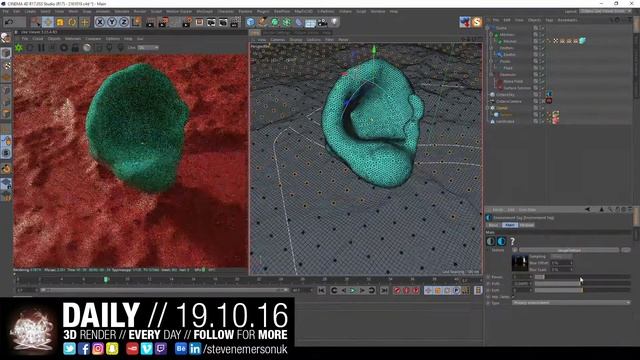Screen dimensions: 640x360
Task: Select the Live Selection tool
Action: pos(36,22)
